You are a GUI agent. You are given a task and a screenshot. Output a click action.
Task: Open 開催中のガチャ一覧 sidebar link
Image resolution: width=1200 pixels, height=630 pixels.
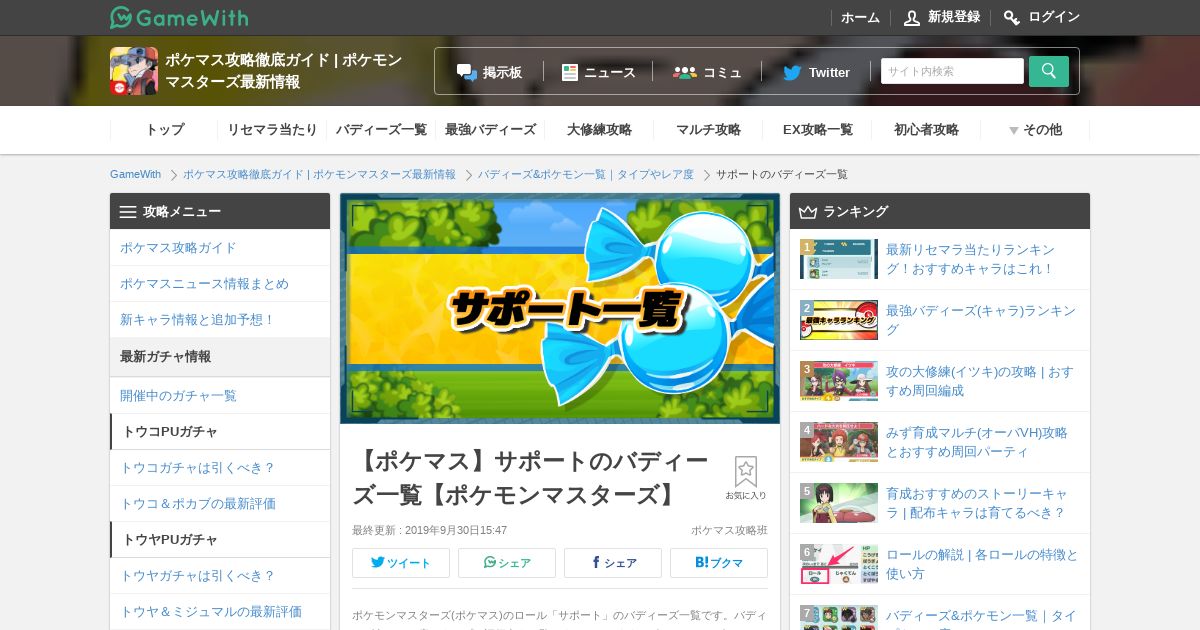click(x=220, y=396)
